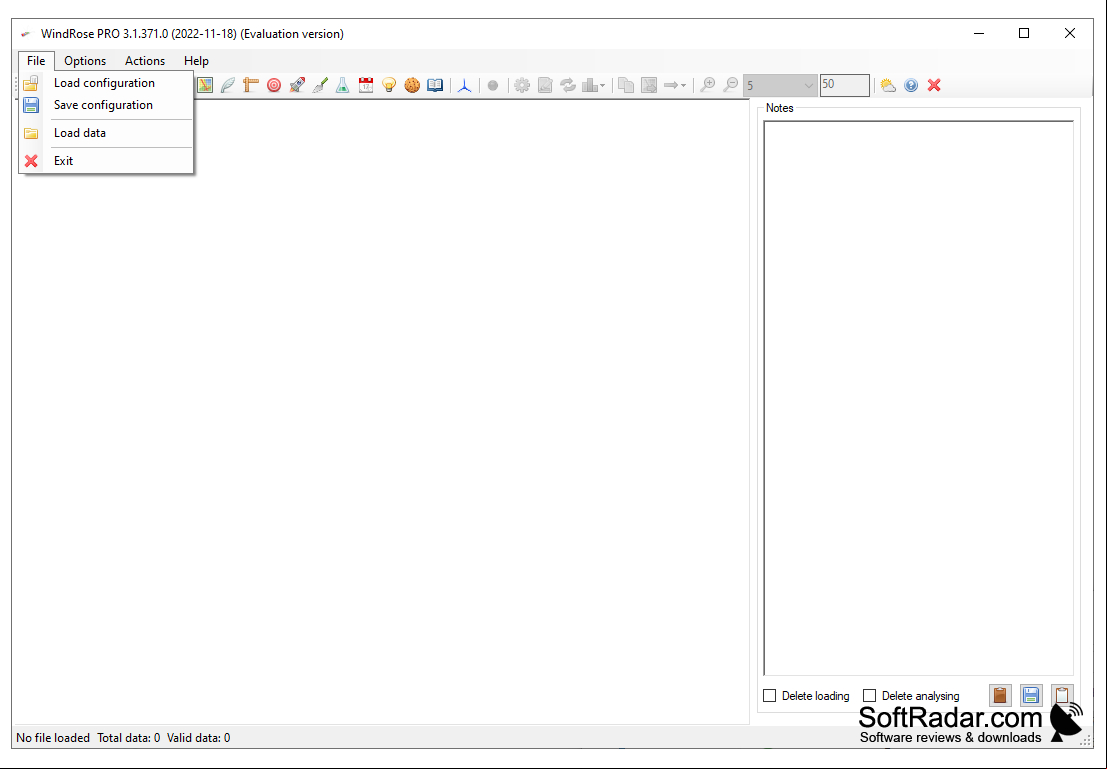Viewport: 1107px width, 769px height.
Task: Click the grey copy pages icon
Action: (626, 85)
